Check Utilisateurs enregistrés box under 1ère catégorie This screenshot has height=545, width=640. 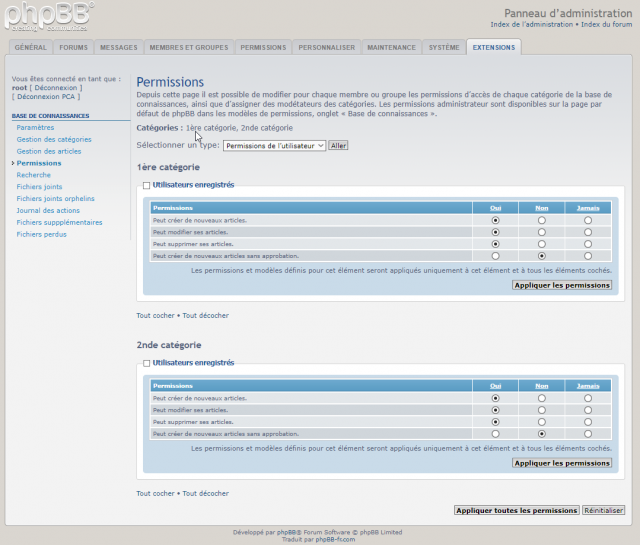point(147,185)
